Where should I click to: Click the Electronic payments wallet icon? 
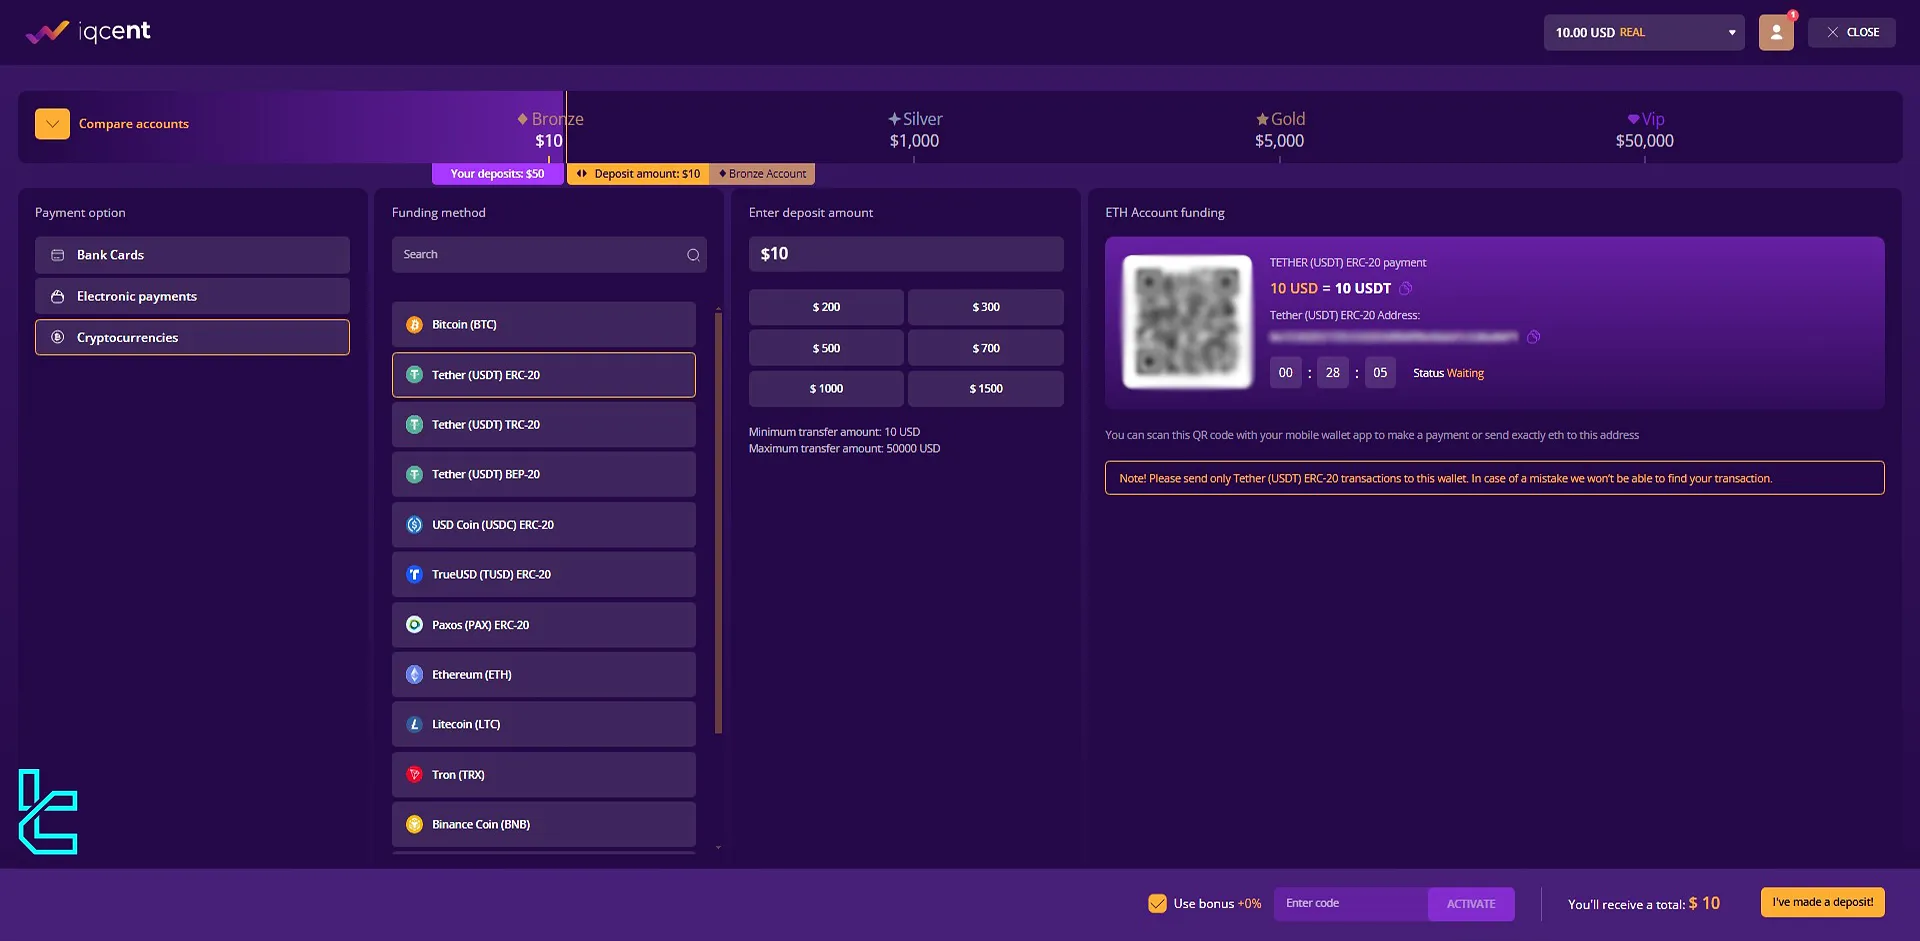pyautogui.click(x=58, y=296)
